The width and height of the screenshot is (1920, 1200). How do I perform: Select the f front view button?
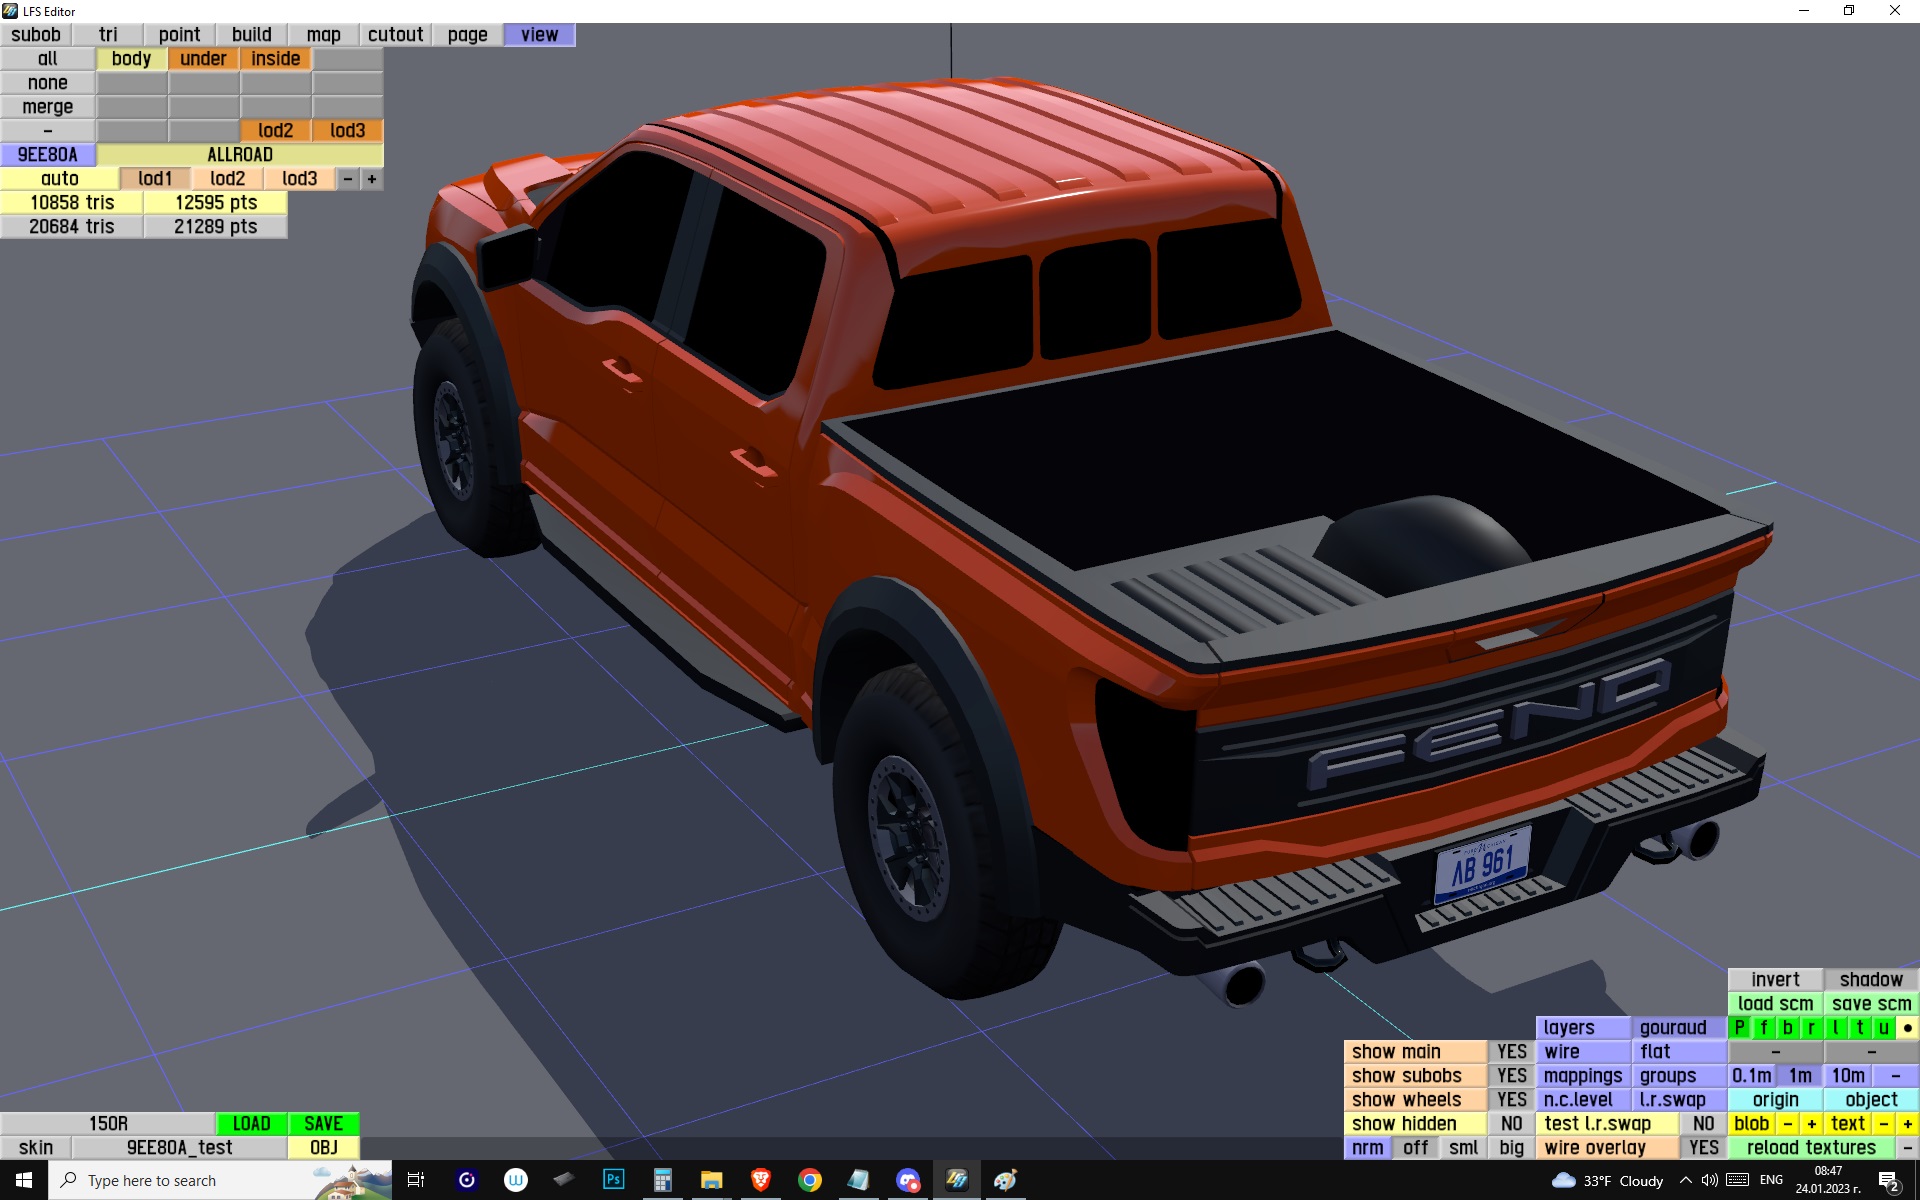click(x=1763, y=1027)
